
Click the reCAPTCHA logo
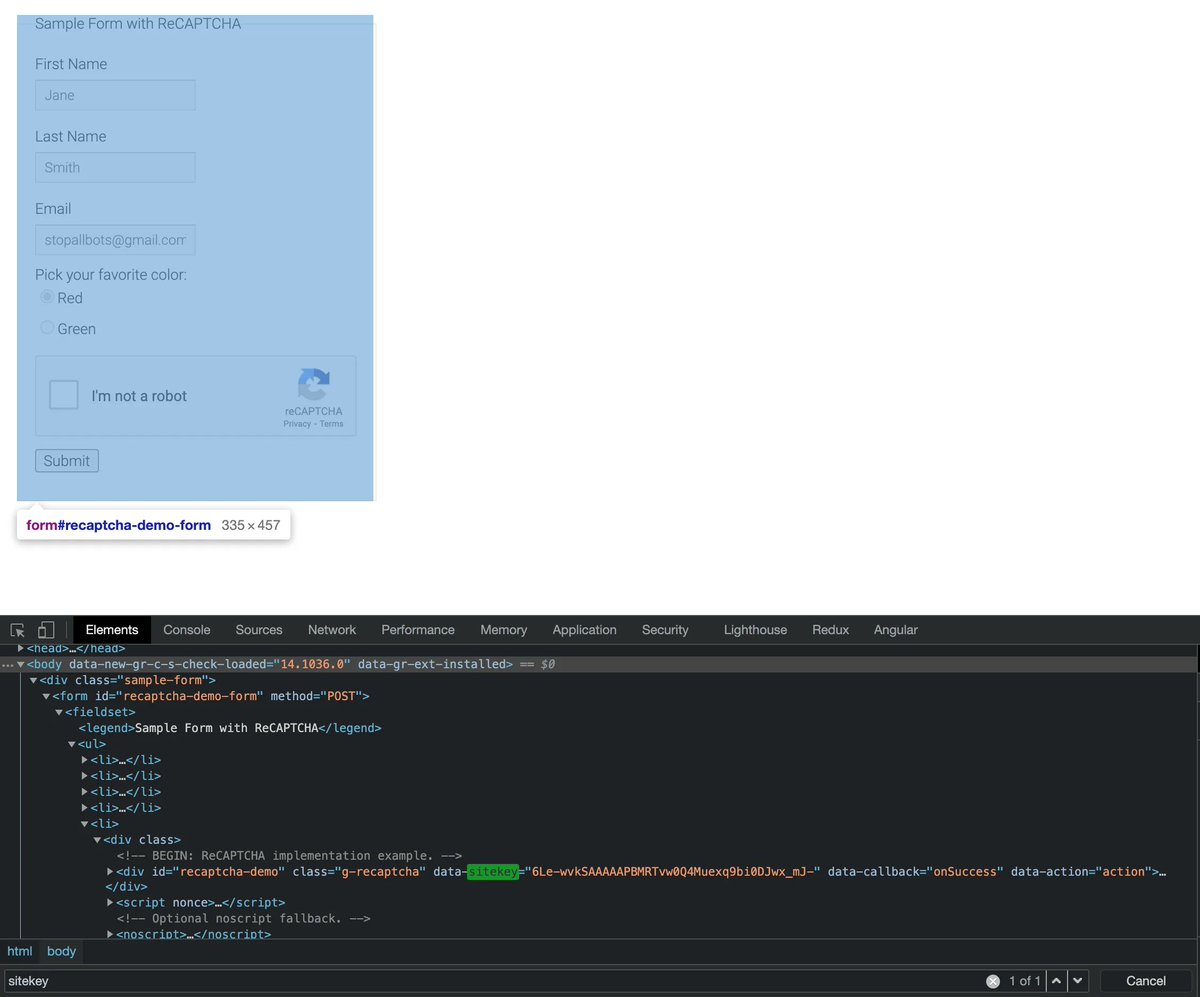tap(313, 385)
